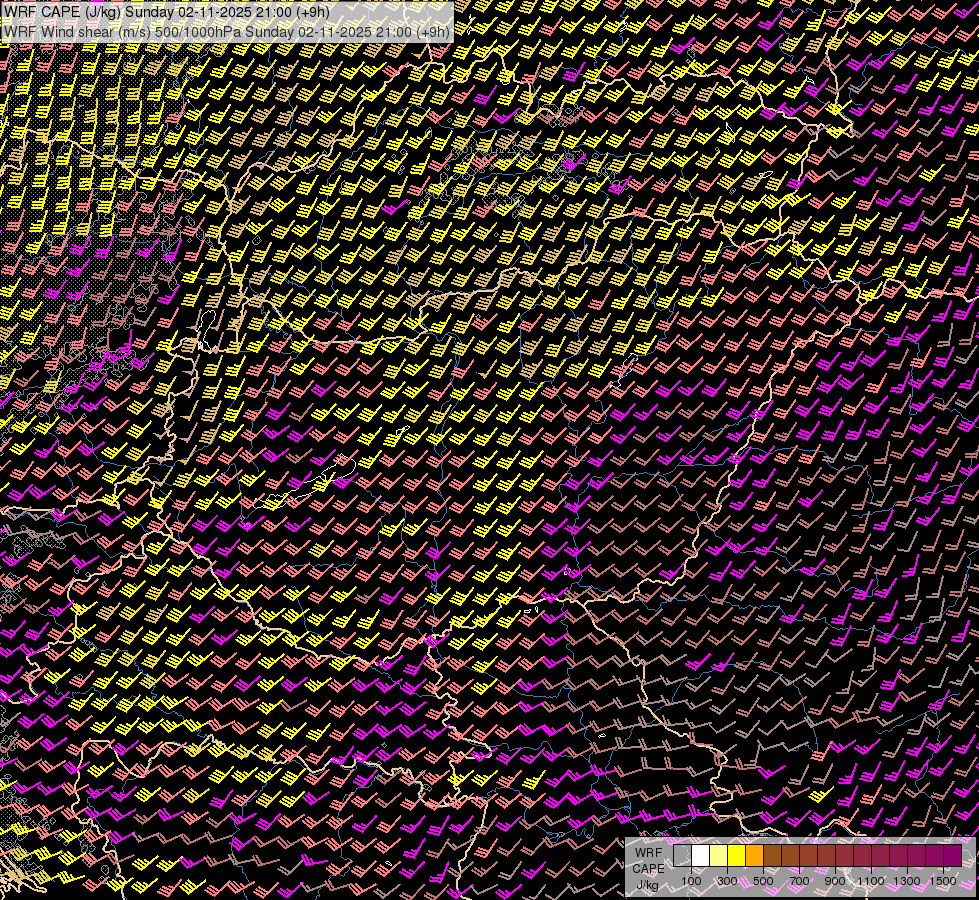Click the J/kg unit label in the legend
Viewport: 979px width, 900px height.
pos(648,885)
